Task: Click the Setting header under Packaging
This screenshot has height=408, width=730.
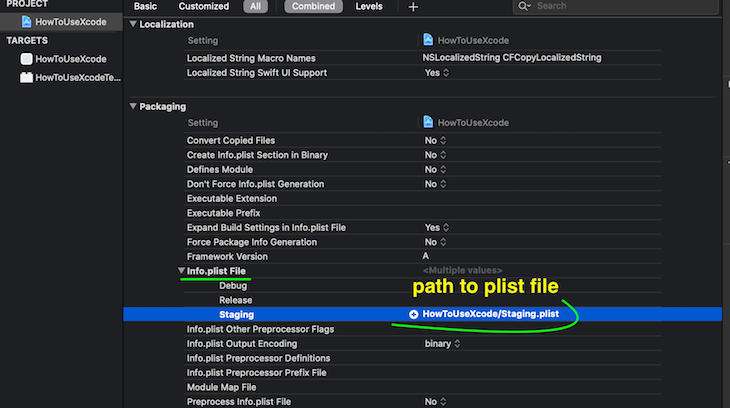Action: click(203, 122)
